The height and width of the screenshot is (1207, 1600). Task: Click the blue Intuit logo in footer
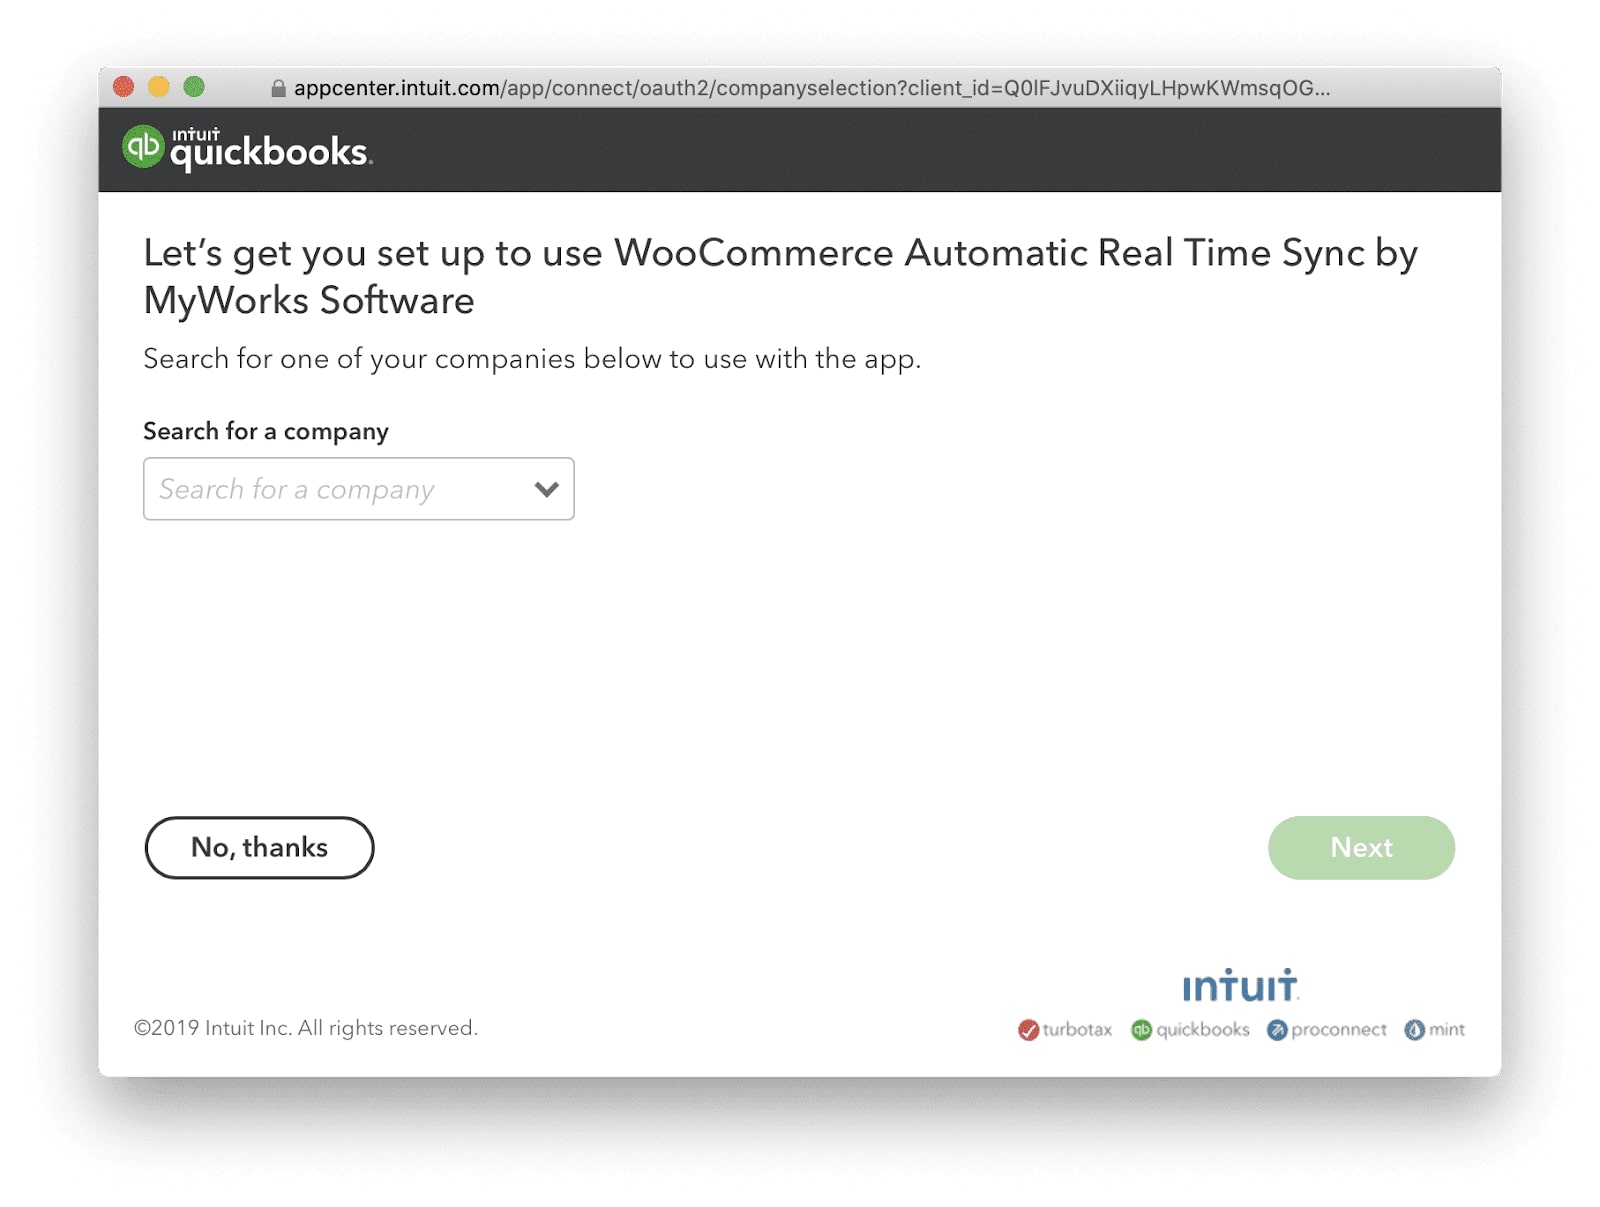[1240, 986]
